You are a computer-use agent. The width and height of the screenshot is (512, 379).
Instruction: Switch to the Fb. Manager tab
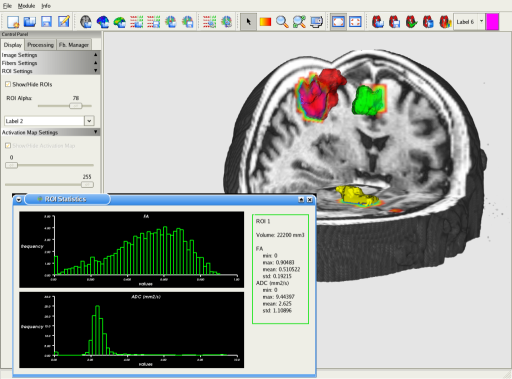pyautogui.click(x=74, y=45)
